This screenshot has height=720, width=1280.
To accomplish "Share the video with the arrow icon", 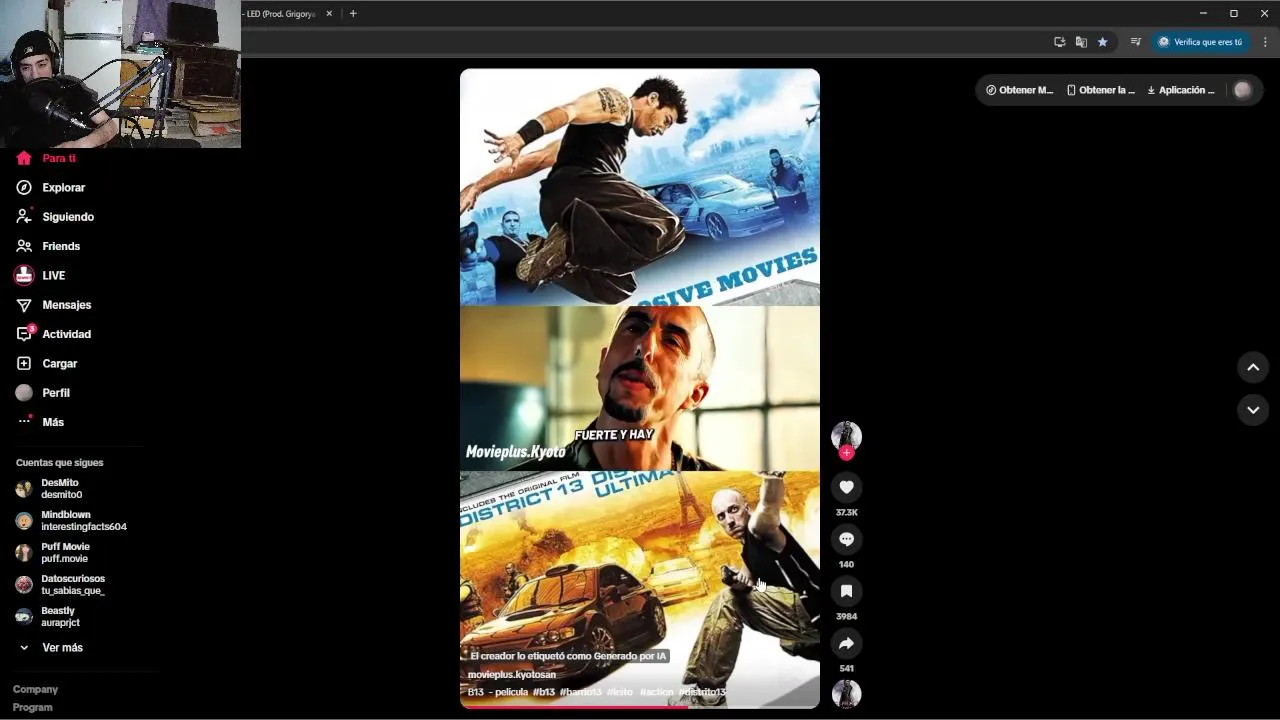I will click(x=846, y=643).
